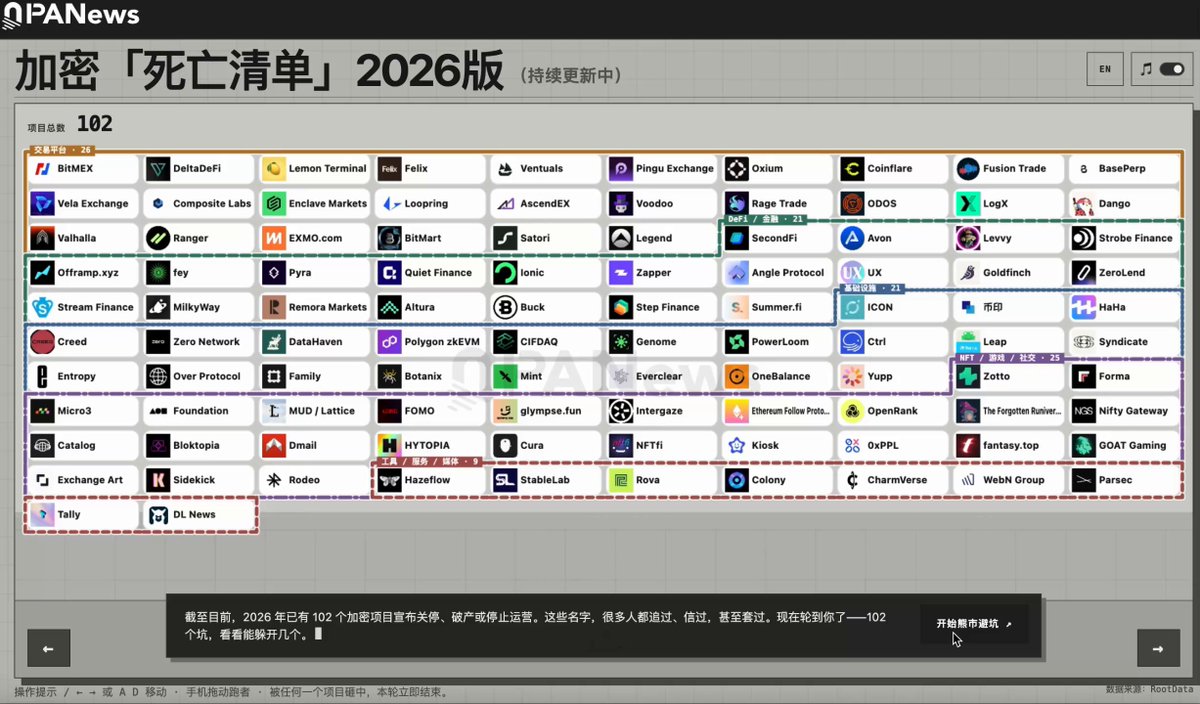Image resolution: width=1200 pixels, height=704 pixels.
Task: Click the PANews logo in header
Action: coord(70,15)
